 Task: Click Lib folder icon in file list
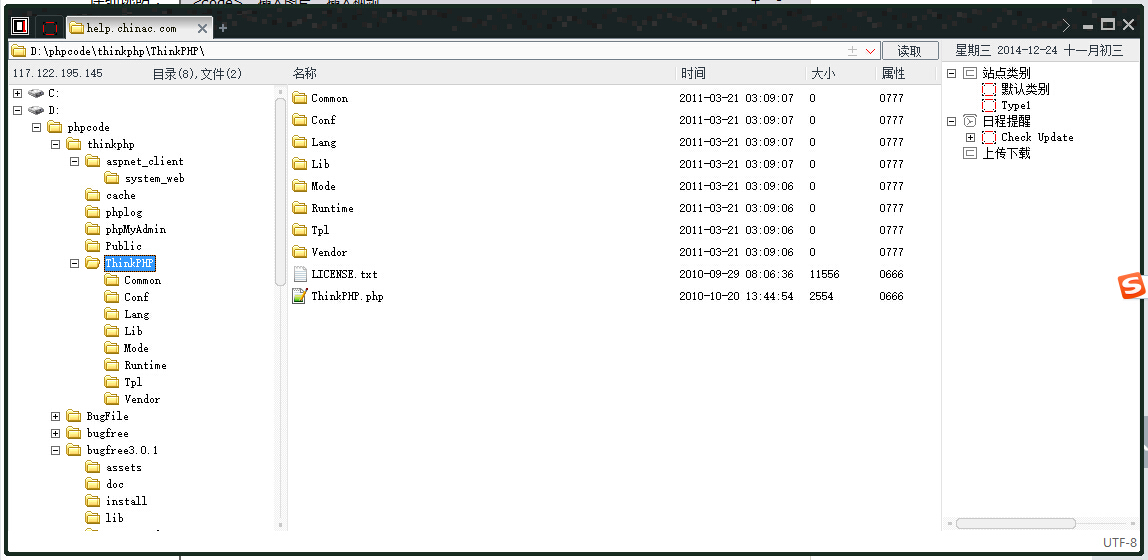tap(299, 164)
